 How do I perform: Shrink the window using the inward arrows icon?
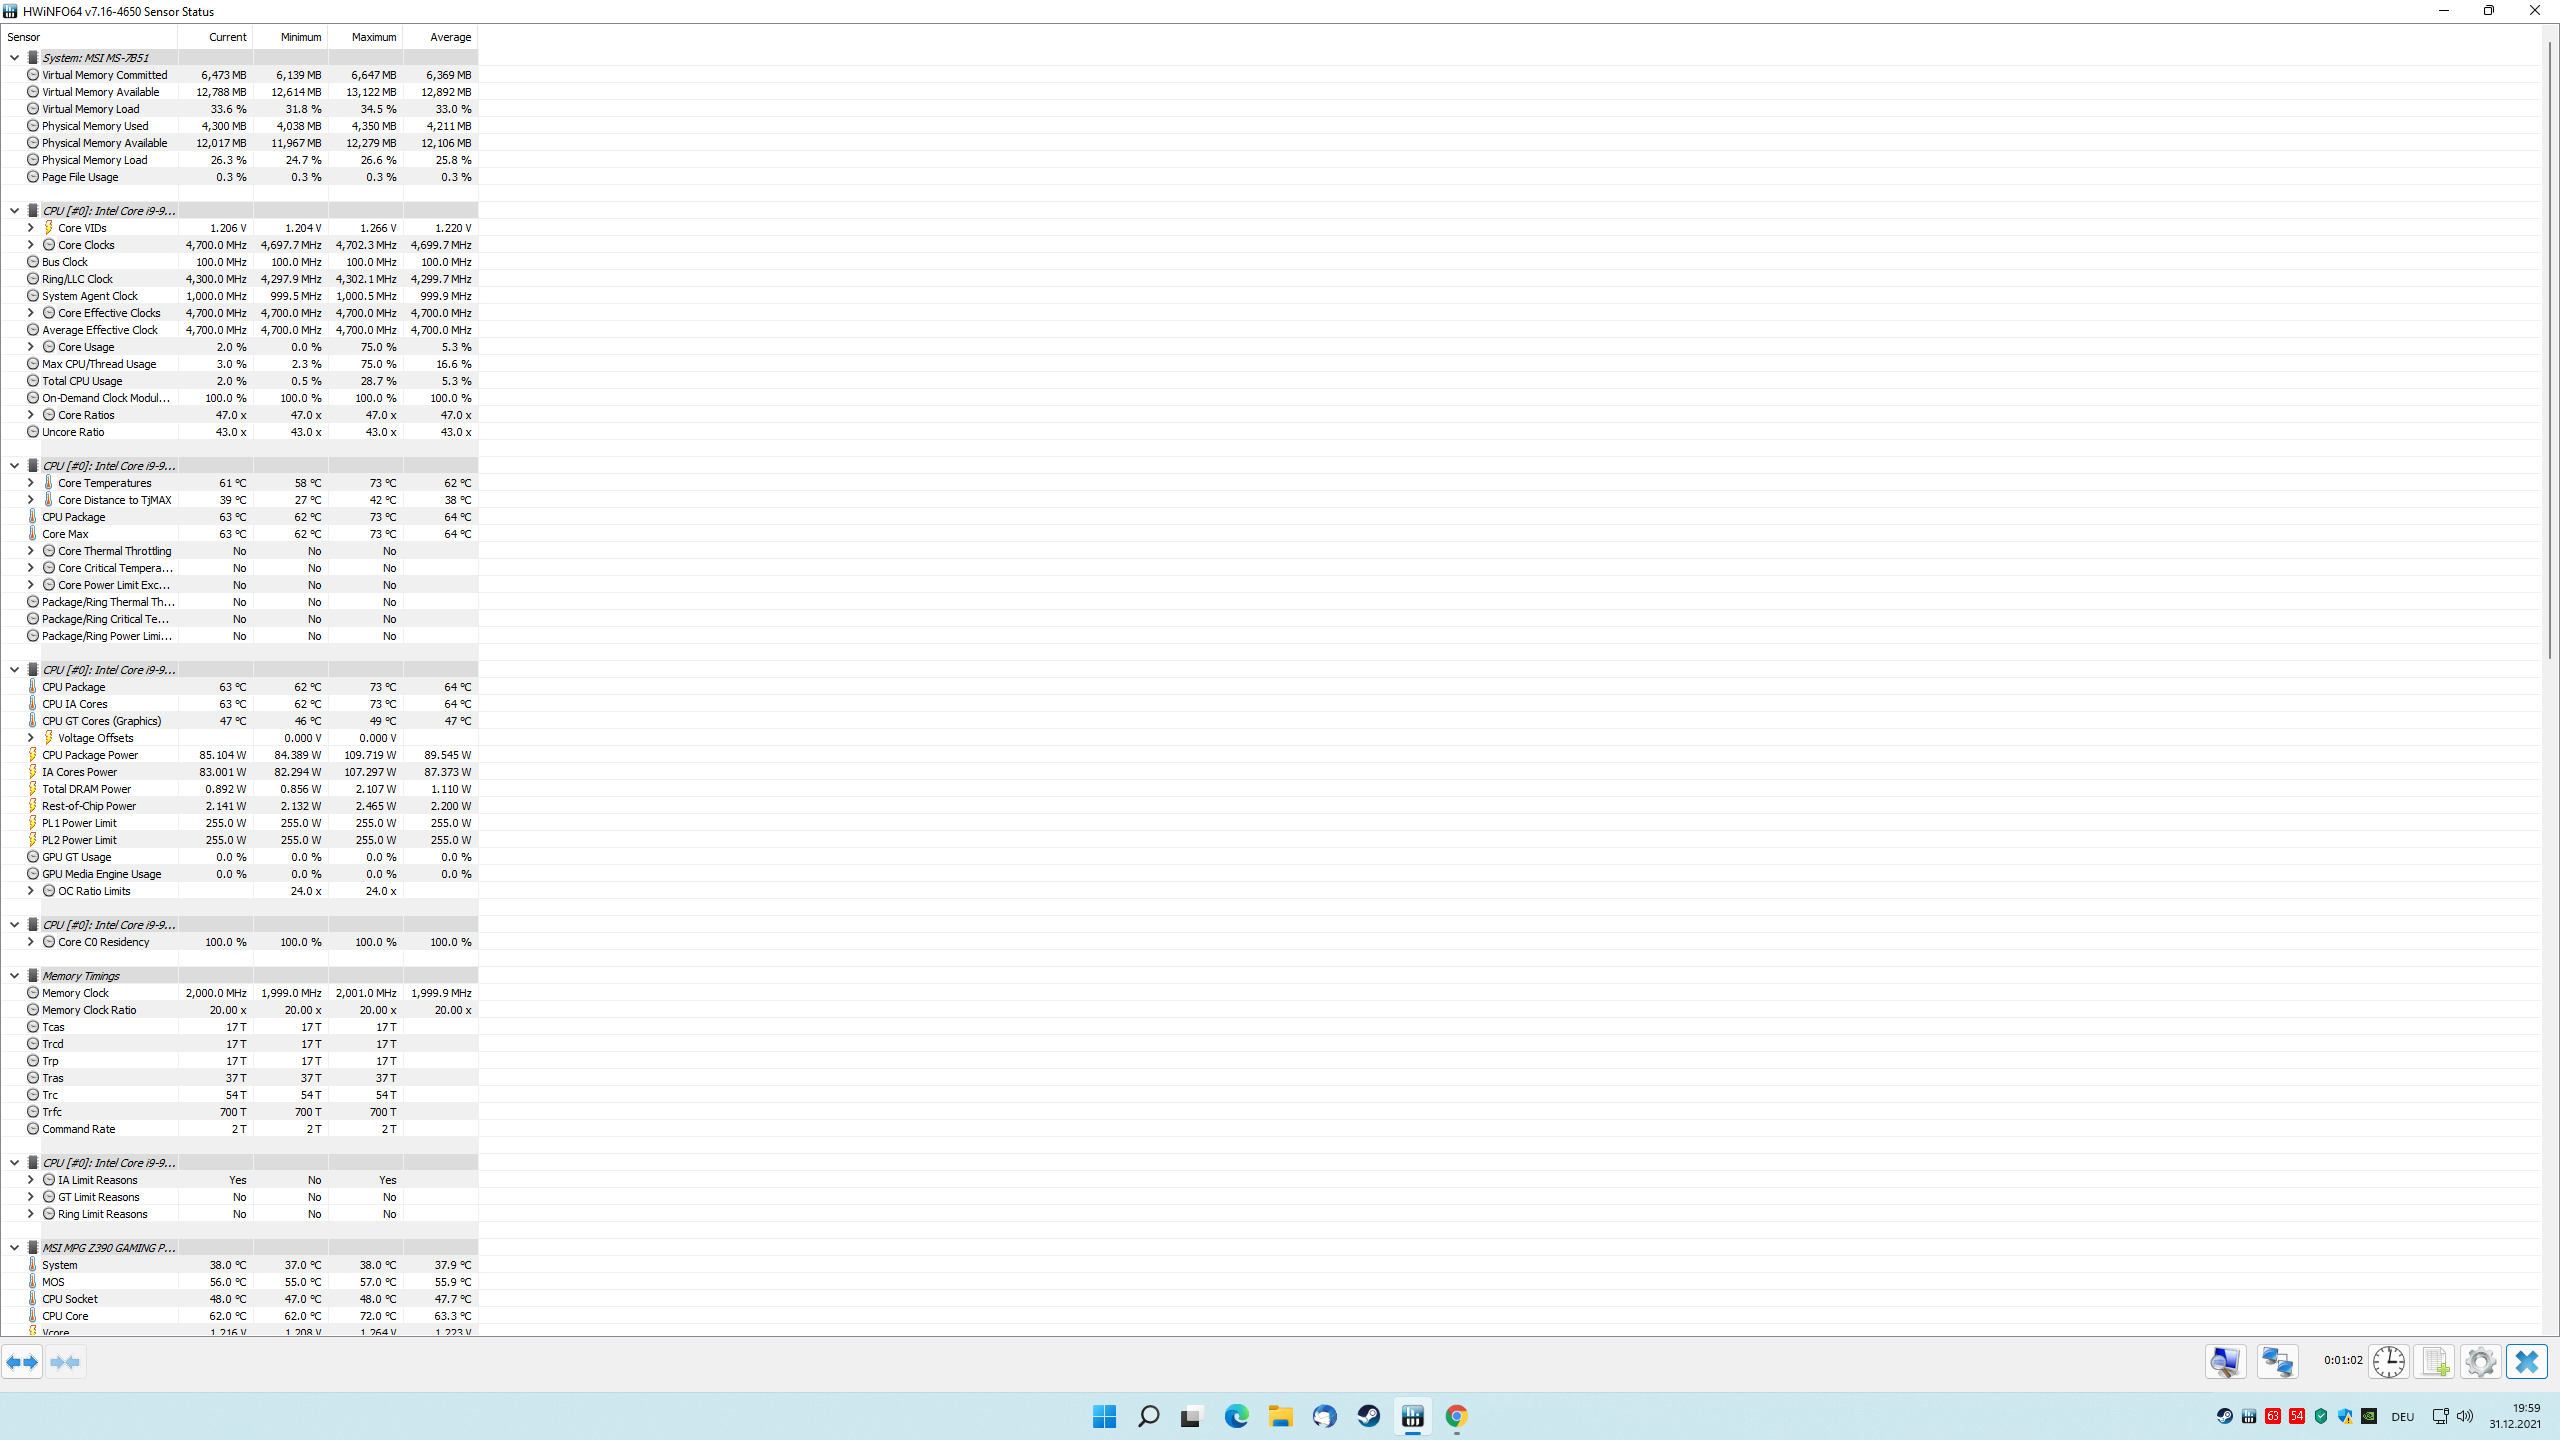click(66, 1361)
